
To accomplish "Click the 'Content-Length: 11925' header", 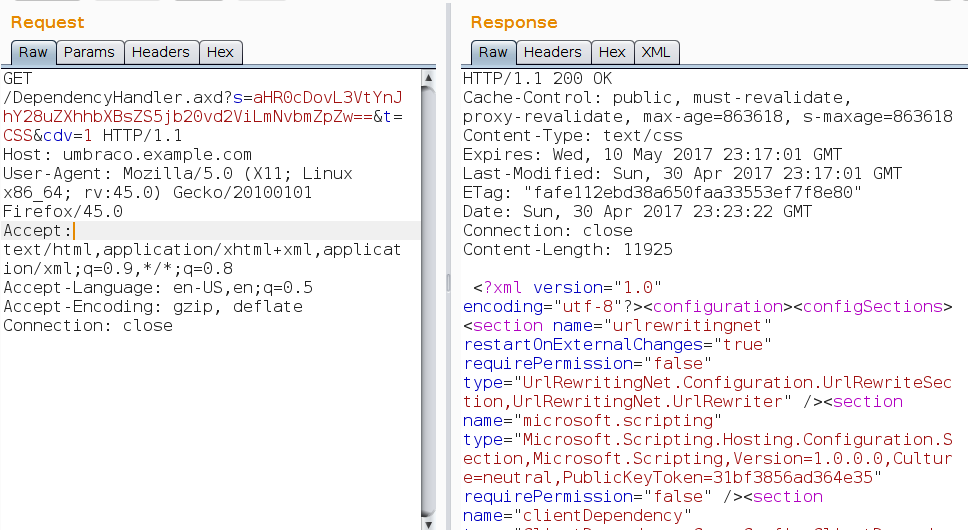I will pyautogui.click(x=568, y=250).
